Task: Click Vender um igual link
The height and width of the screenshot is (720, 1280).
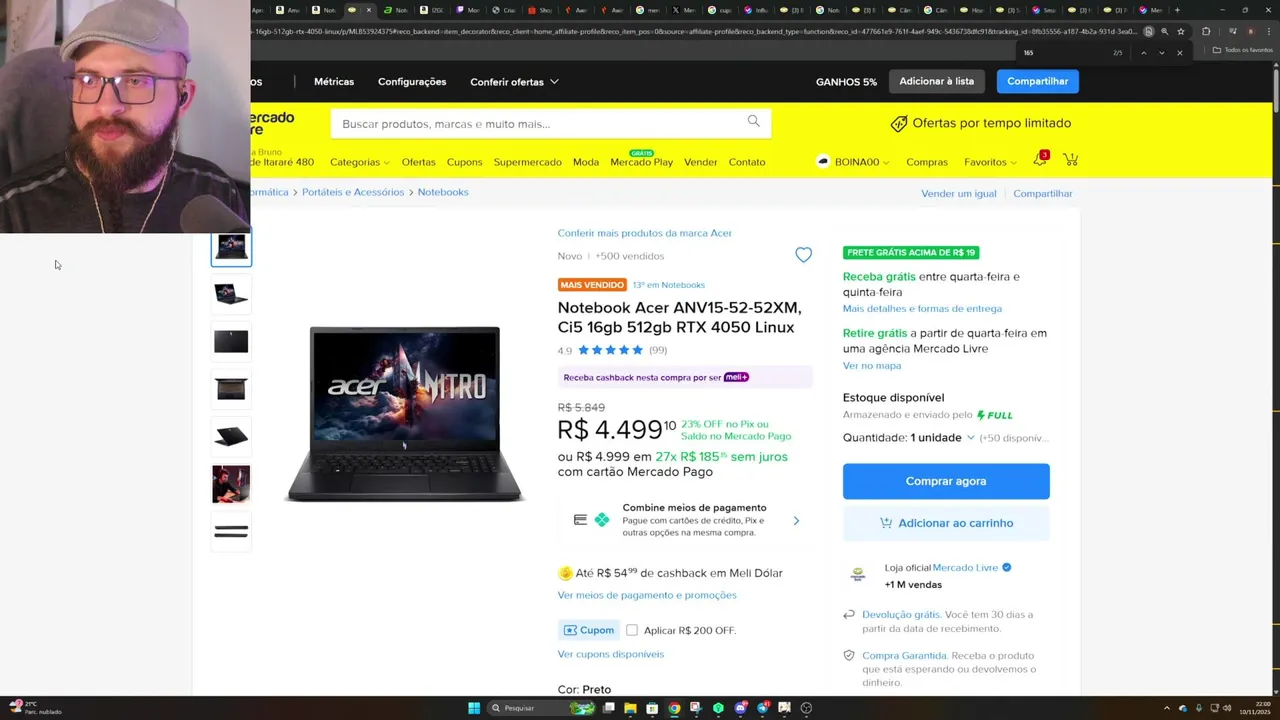Action: point(958,193)
